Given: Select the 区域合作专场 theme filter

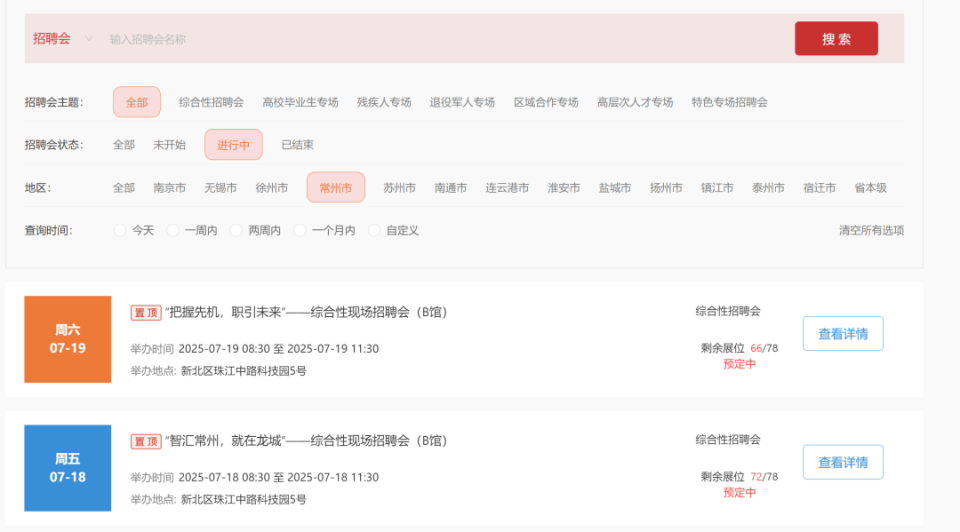Looking at the screenshot, I should tap(546, 102).
